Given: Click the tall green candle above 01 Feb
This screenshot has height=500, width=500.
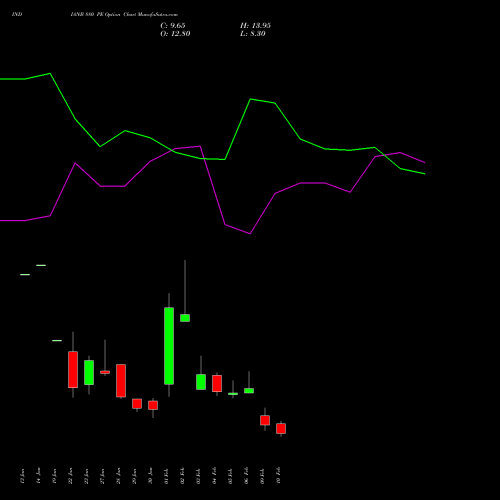Looking at the screenshot, I should point(169,346).
